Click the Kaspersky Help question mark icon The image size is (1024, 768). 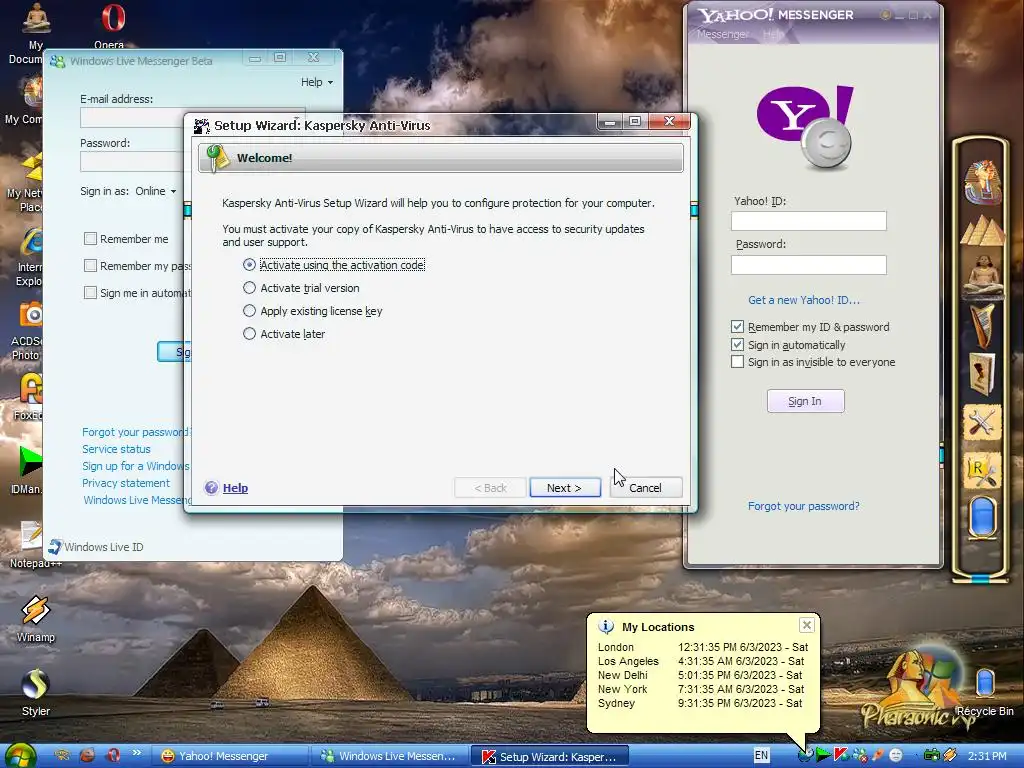(211, 488)
